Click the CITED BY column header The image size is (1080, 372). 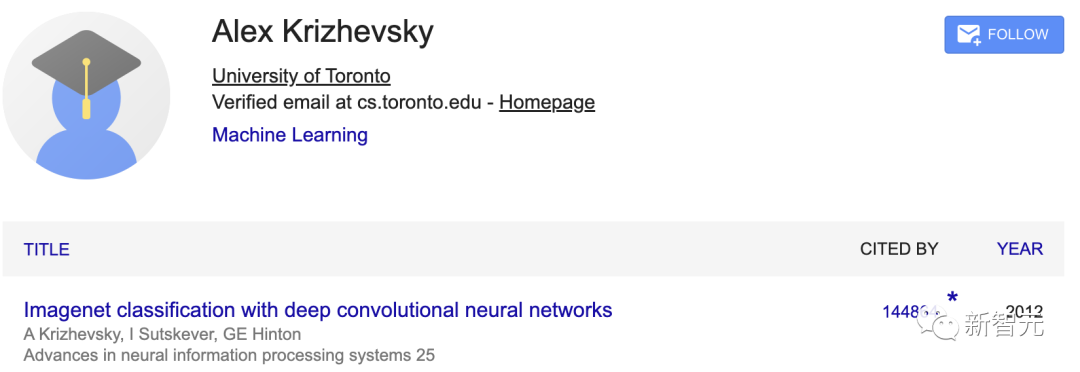899,249
